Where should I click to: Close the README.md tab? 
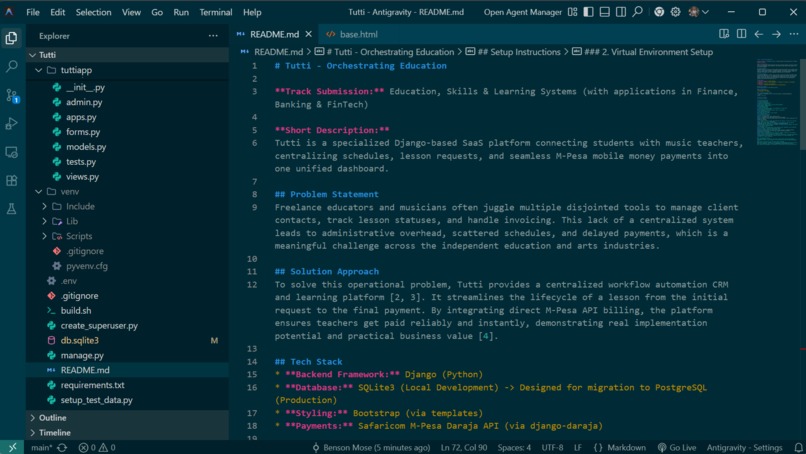[x=308, y=34]
